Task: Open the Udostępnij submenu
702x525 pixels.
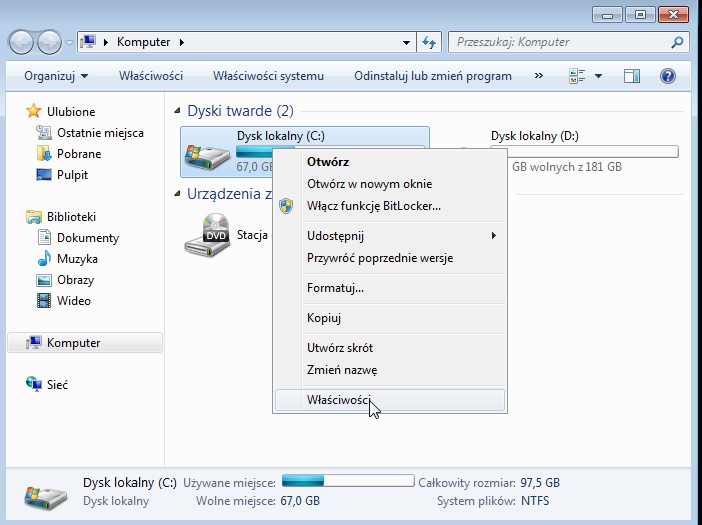Action: click(x=390, y=236)
